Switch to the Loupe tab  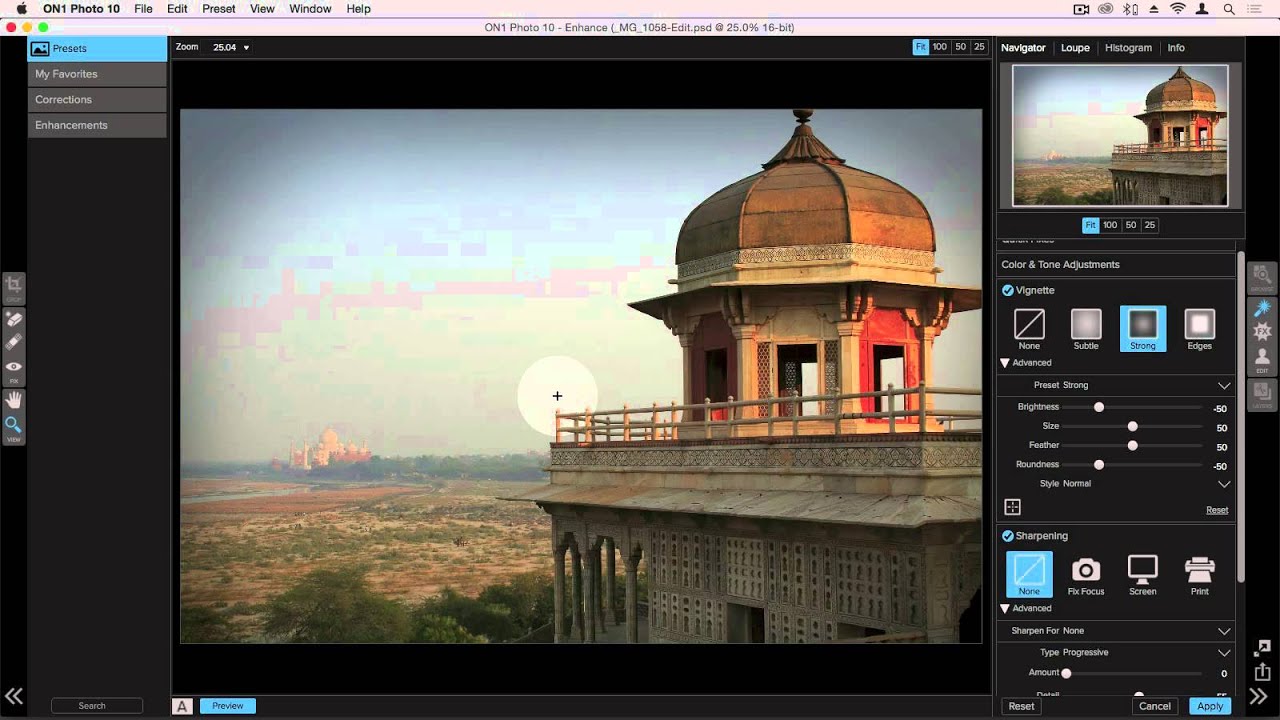[1075, 48]
